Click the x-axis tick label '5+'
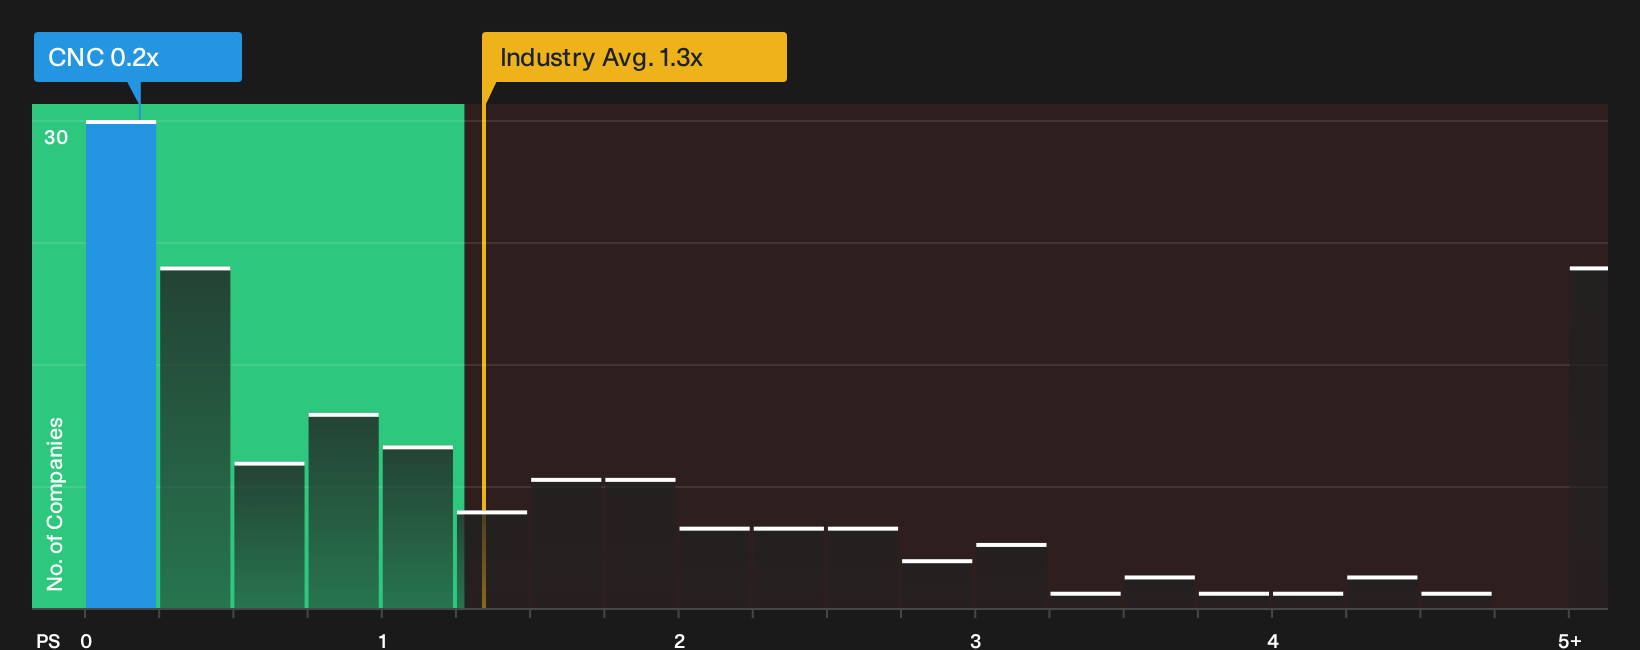 (1569, 641)
